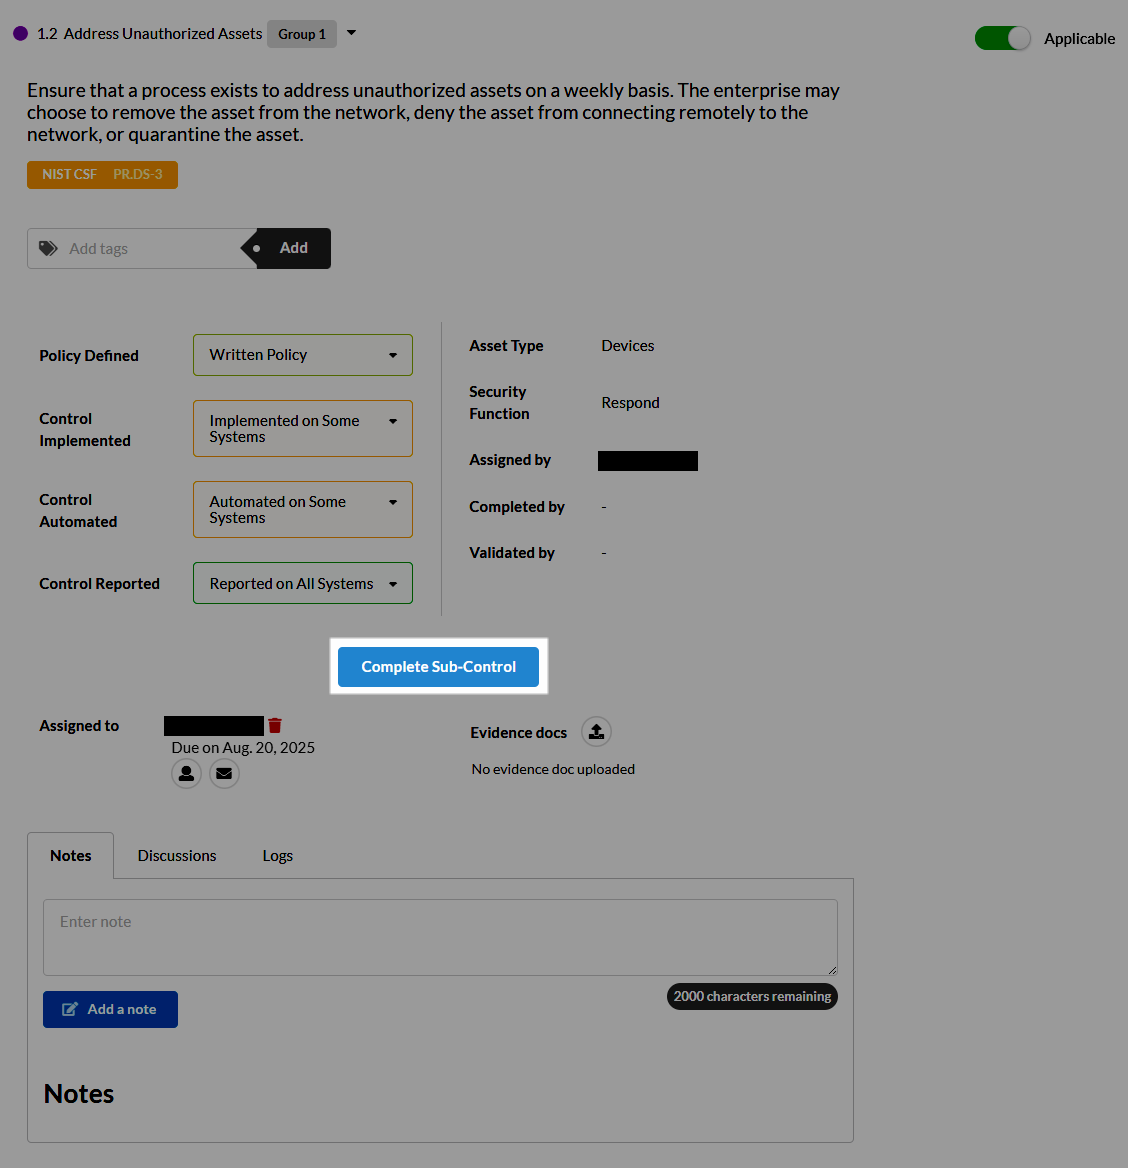Click the 'Respond' security function value

point(630,403)
